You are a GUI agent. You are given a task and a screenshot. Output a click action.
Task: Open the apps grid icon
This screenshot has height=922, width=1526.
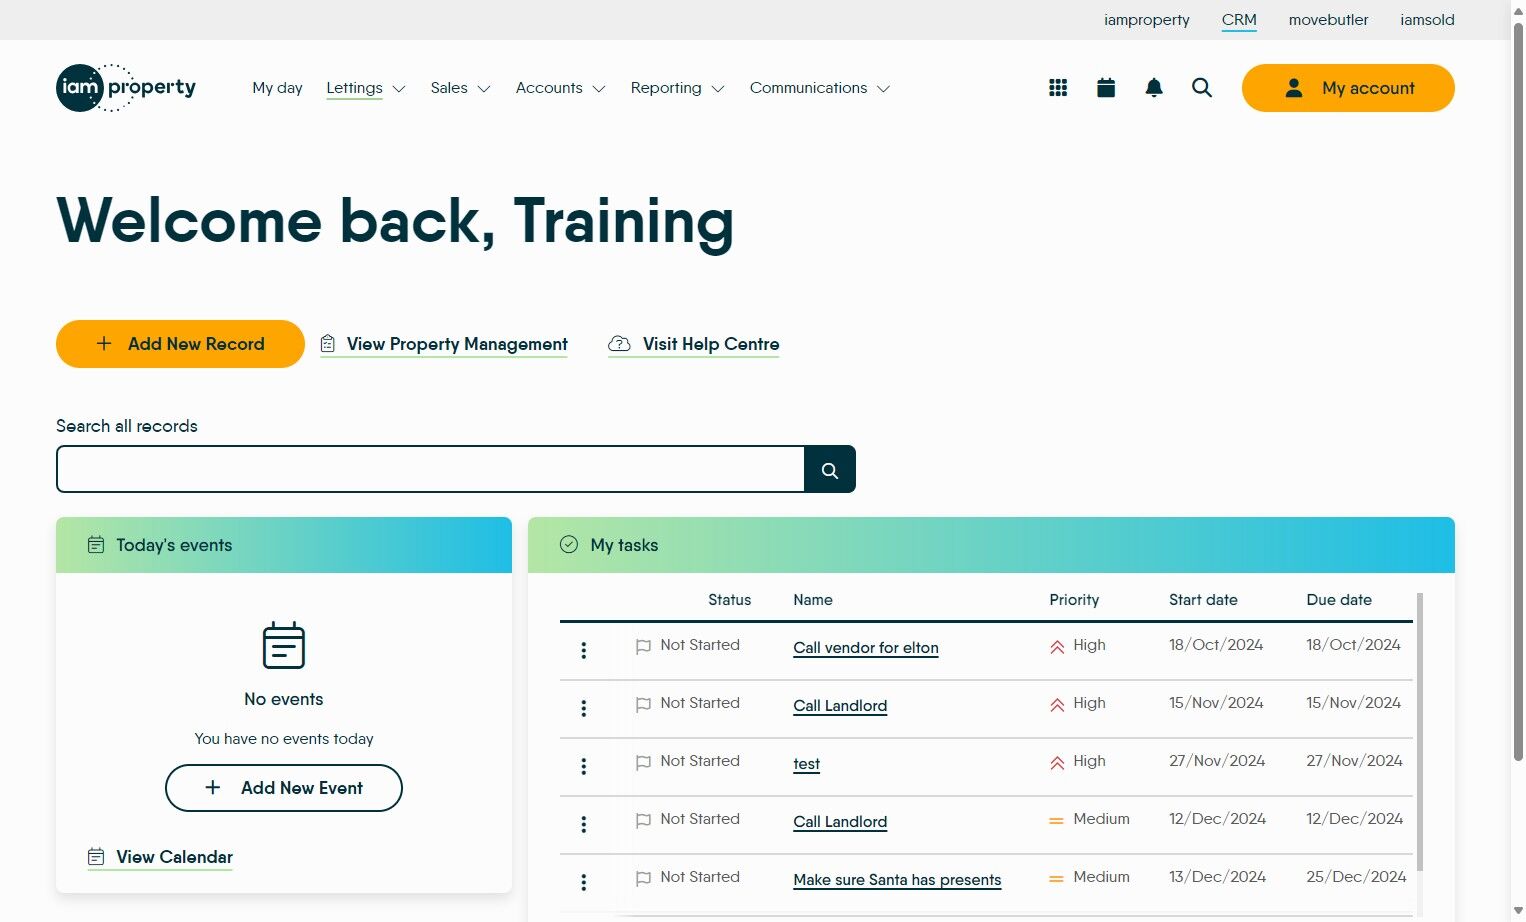(1058, 88)
